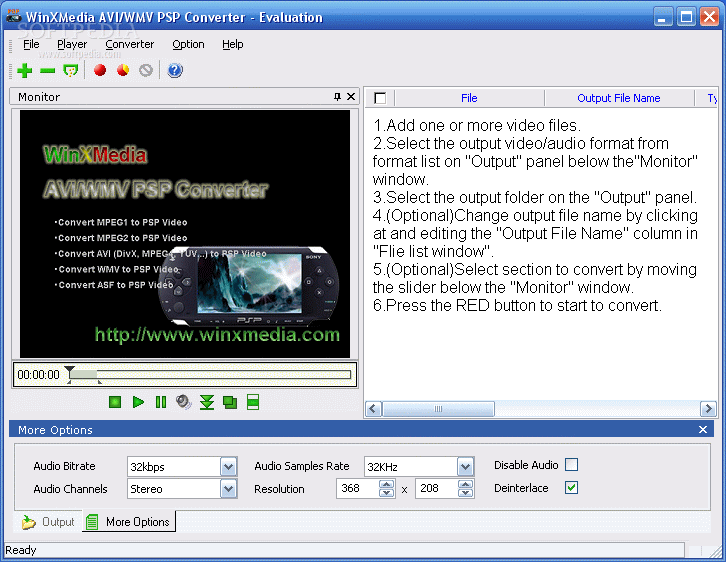Close the More Options panel
This screenshot has height=562, width=726.
(702, 430)
